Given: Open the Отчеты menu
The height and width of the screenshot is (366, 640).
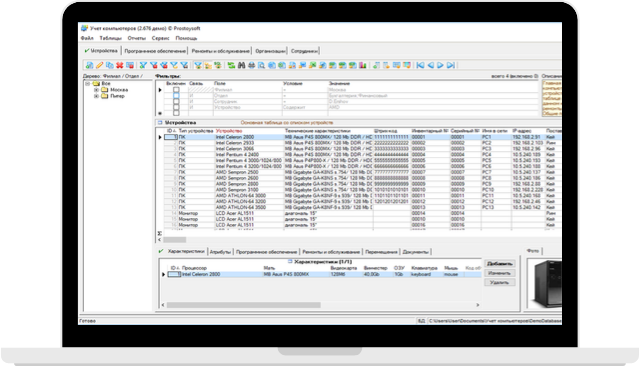Looking at the screenshot, I should point(136,38).
